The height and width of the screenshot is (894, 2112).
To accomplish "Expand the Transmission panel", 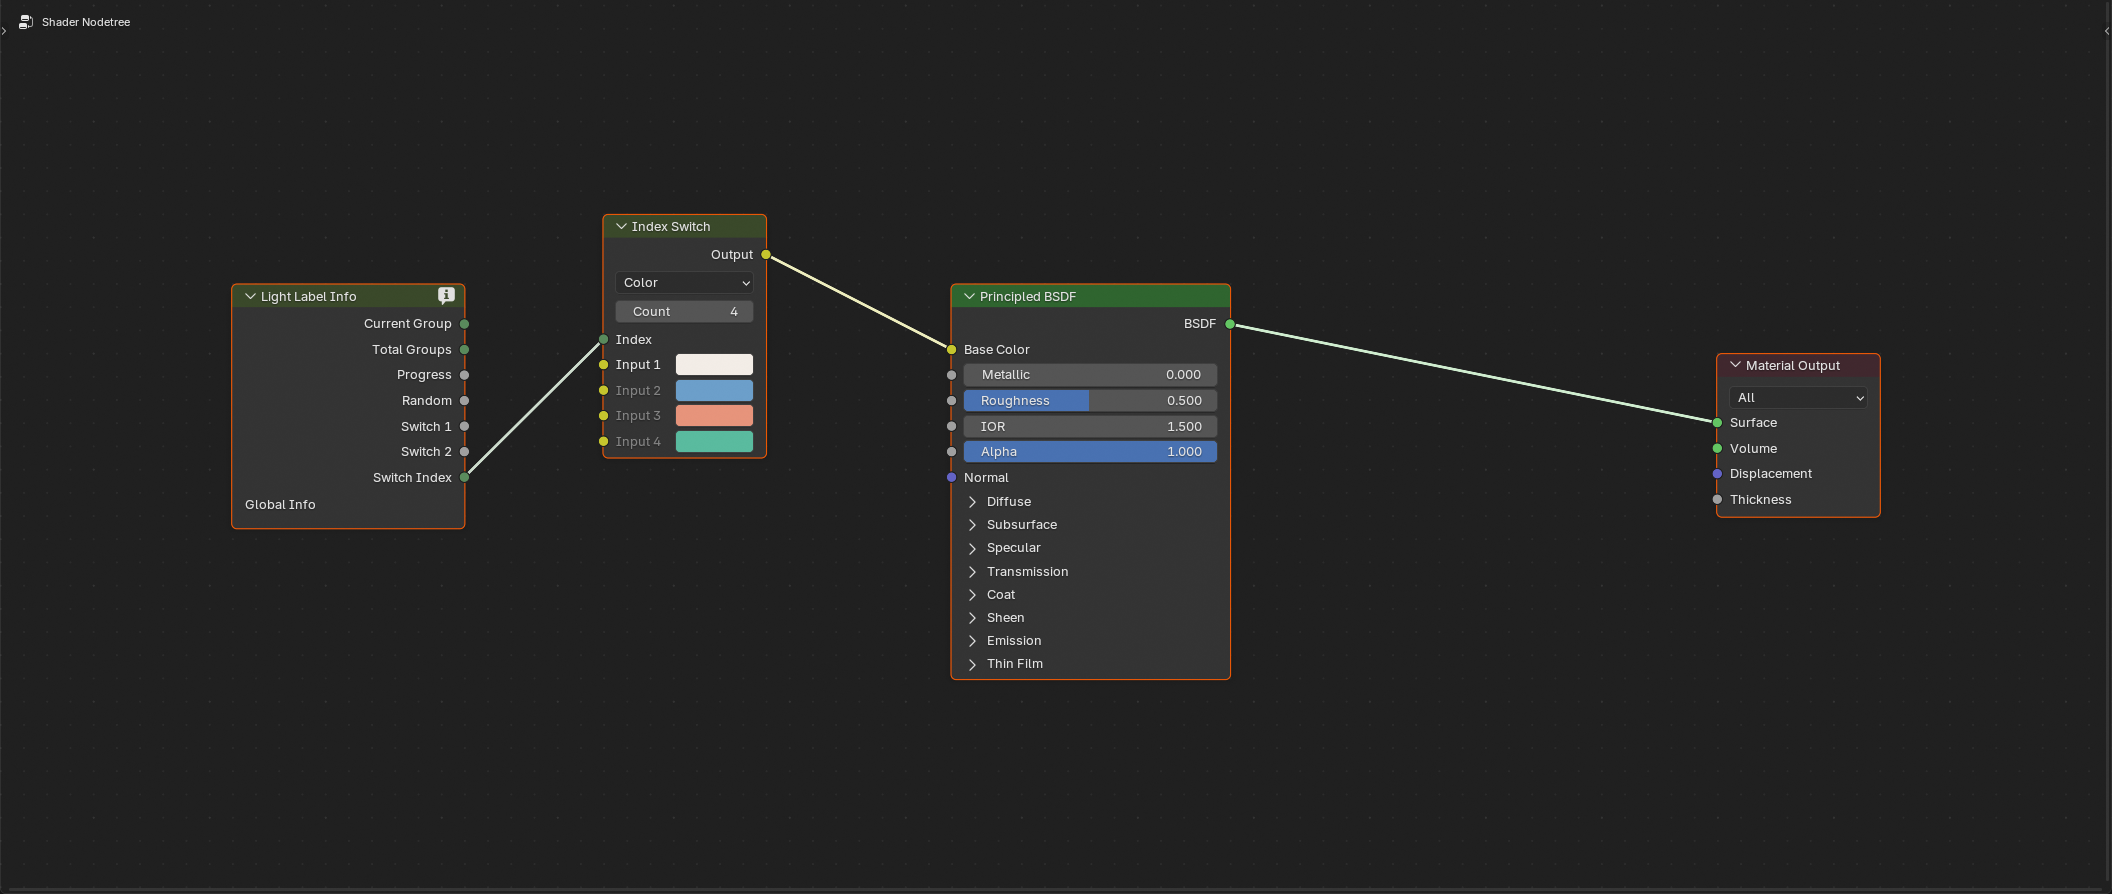I will (x=972, y=572).
